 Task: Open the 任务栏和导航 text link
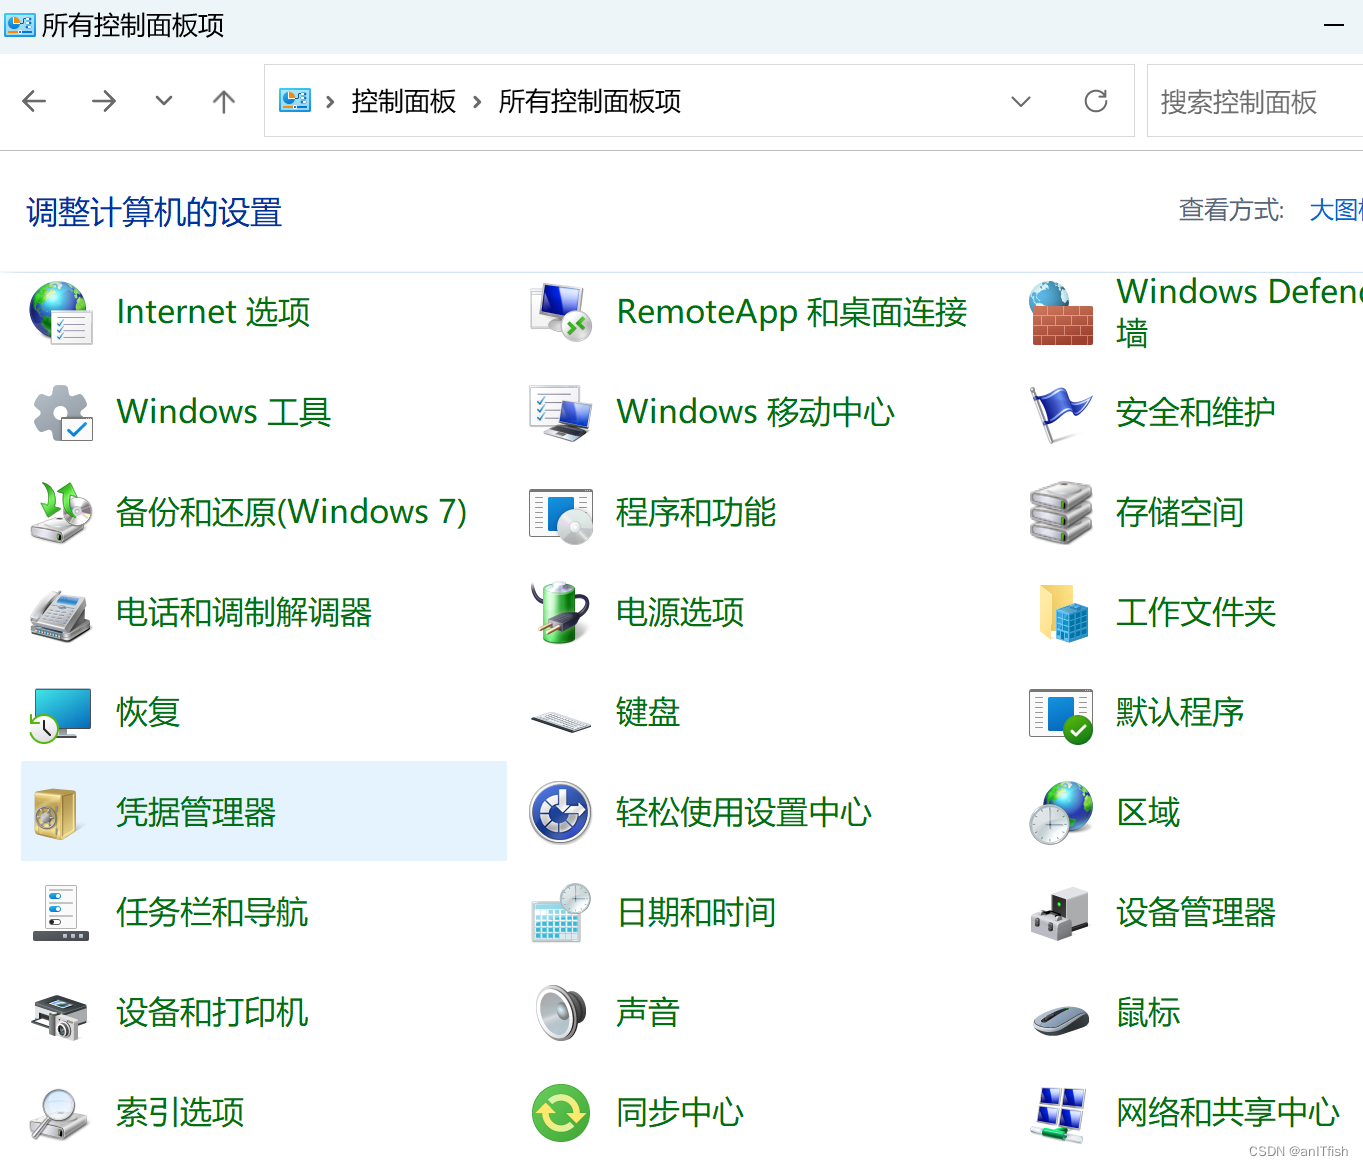coord(212,912)
